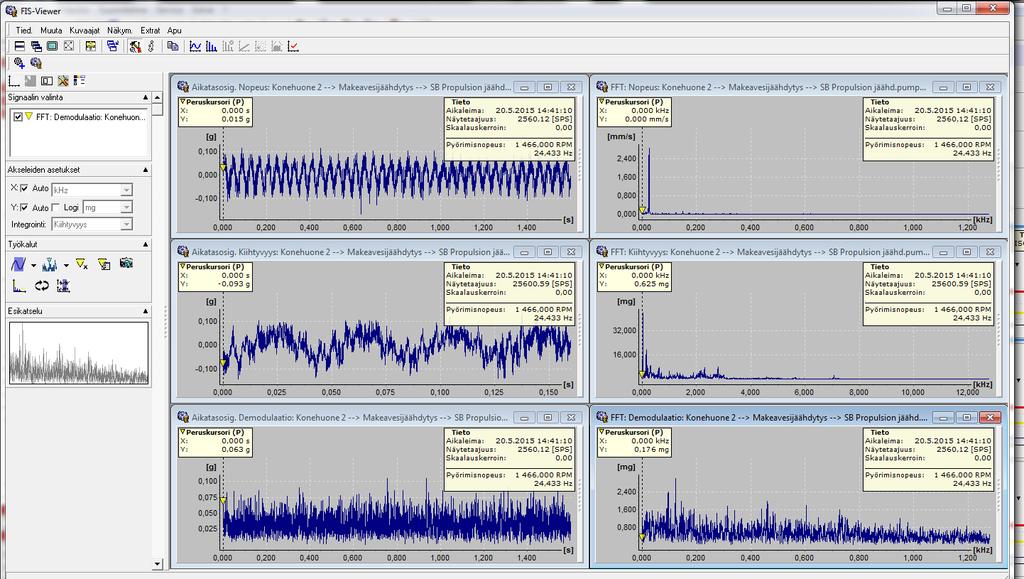This screenshot has width=1024, height=579.
Task: Click the small spectrum-axes tool in Työkalut
Action: [19, 286]
